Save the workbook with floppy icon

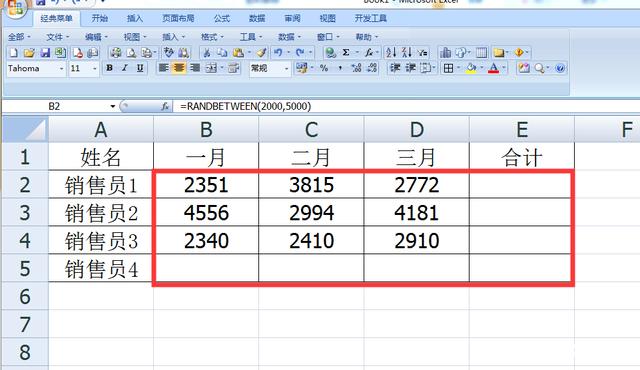[45, 53]
